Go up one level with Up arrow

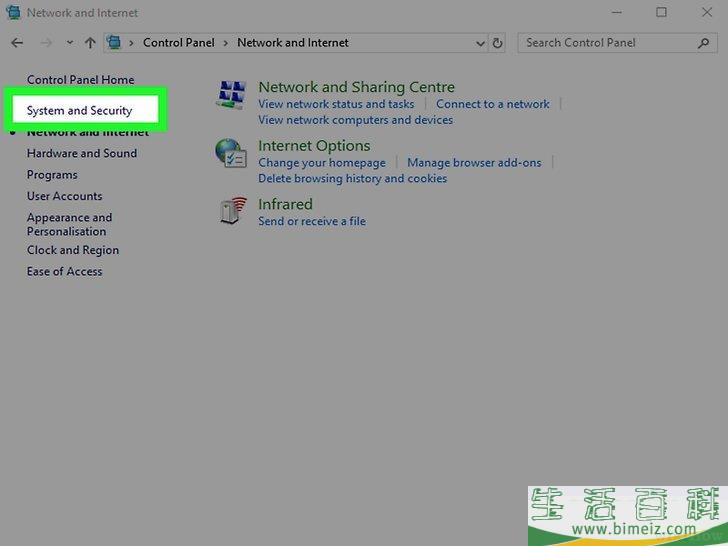click(x=90, y=43)
